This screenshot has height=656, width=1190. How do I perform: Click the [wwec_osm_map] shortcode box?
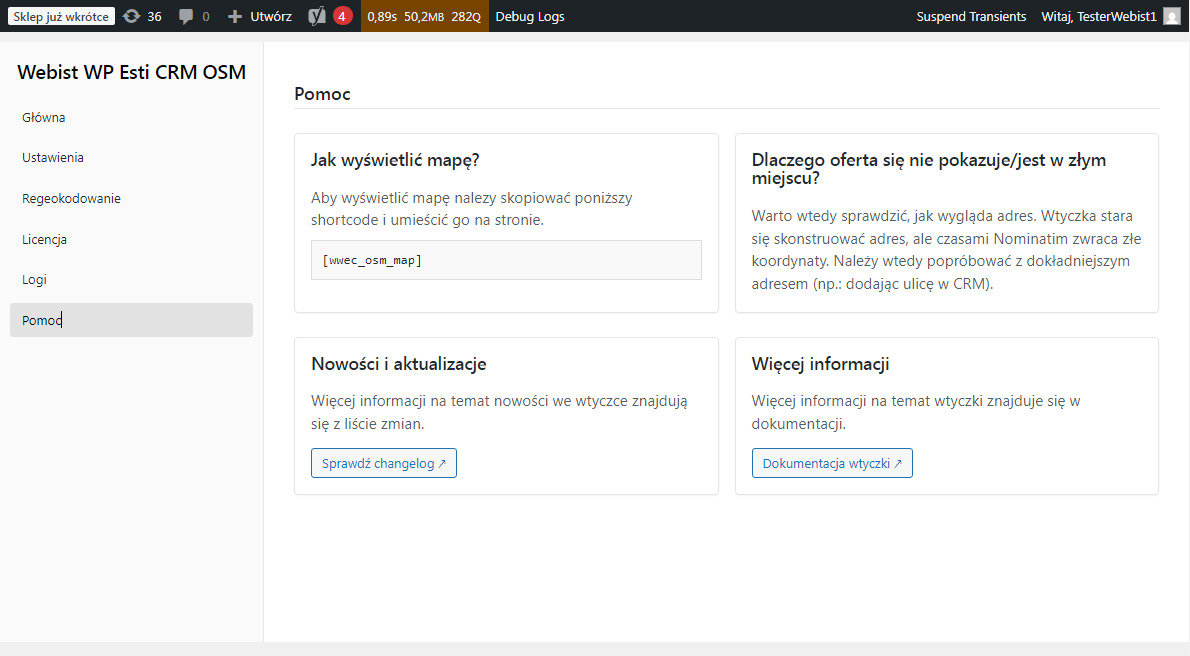pyautogui.click(x=505, y=260)
